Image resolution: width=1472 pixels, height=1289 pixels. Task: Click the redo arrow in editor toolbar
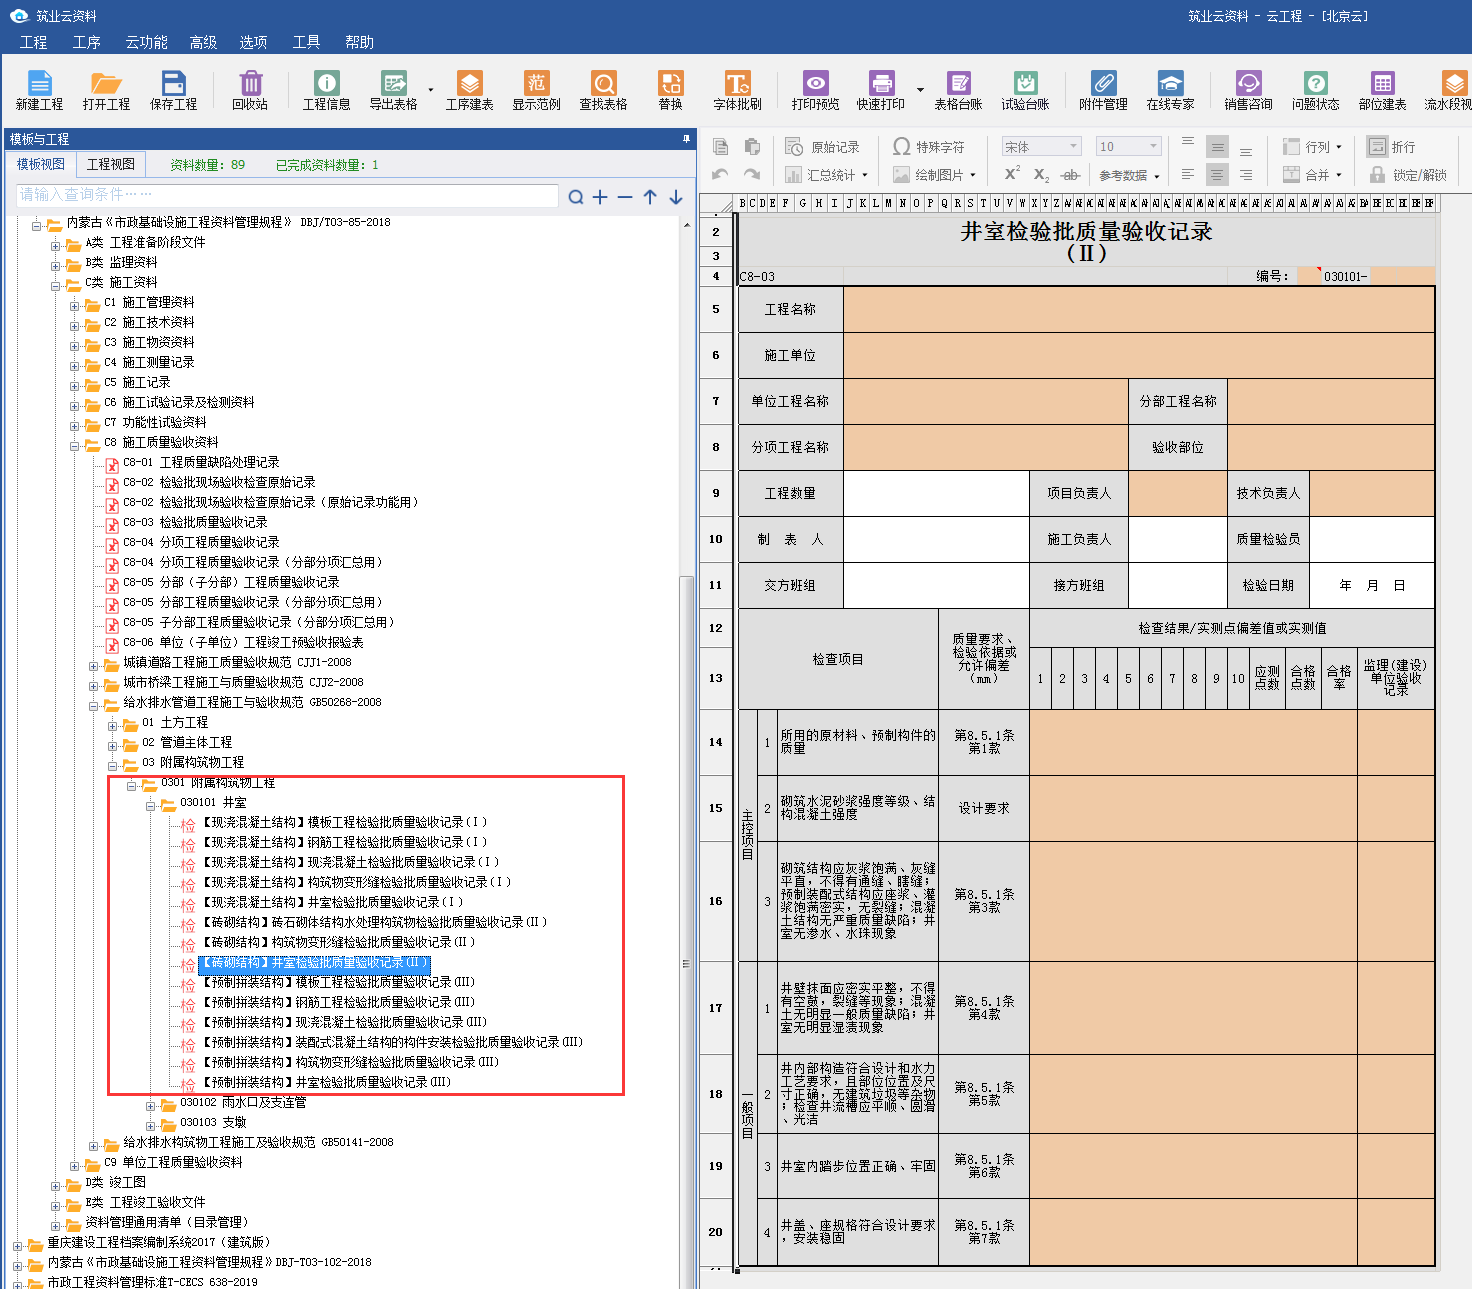tap(752, 175)
